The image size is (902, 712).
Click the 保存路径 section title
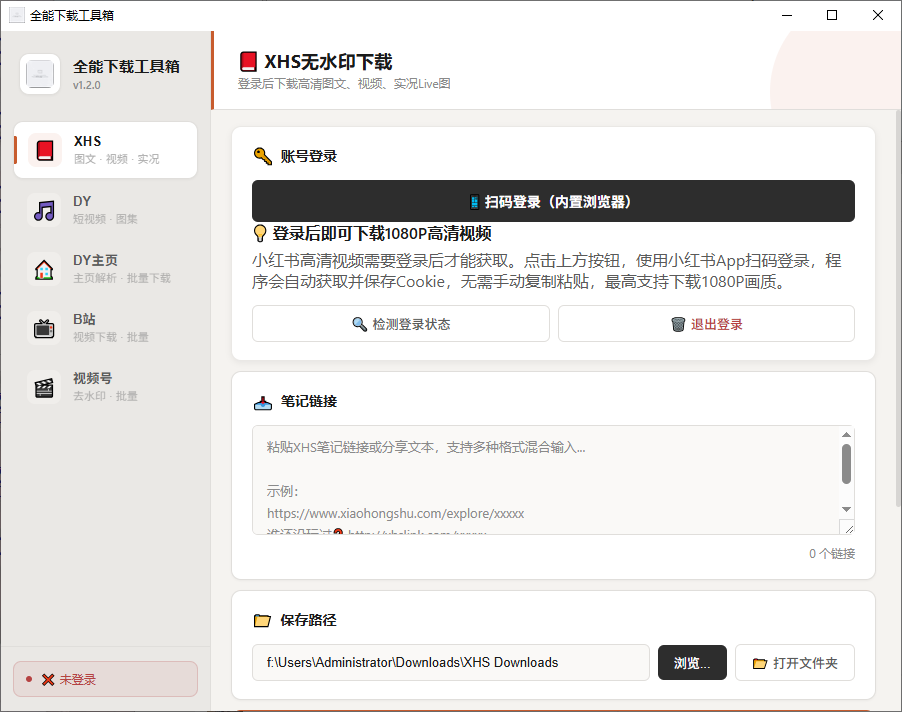point(308,620)
